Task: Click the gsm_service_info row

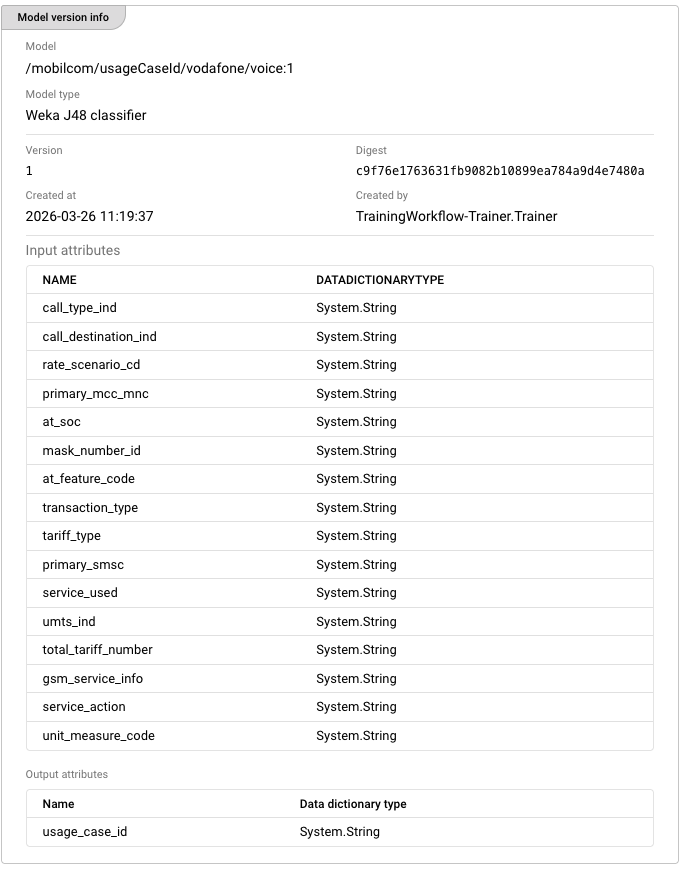Action: (x=339, y=678)
